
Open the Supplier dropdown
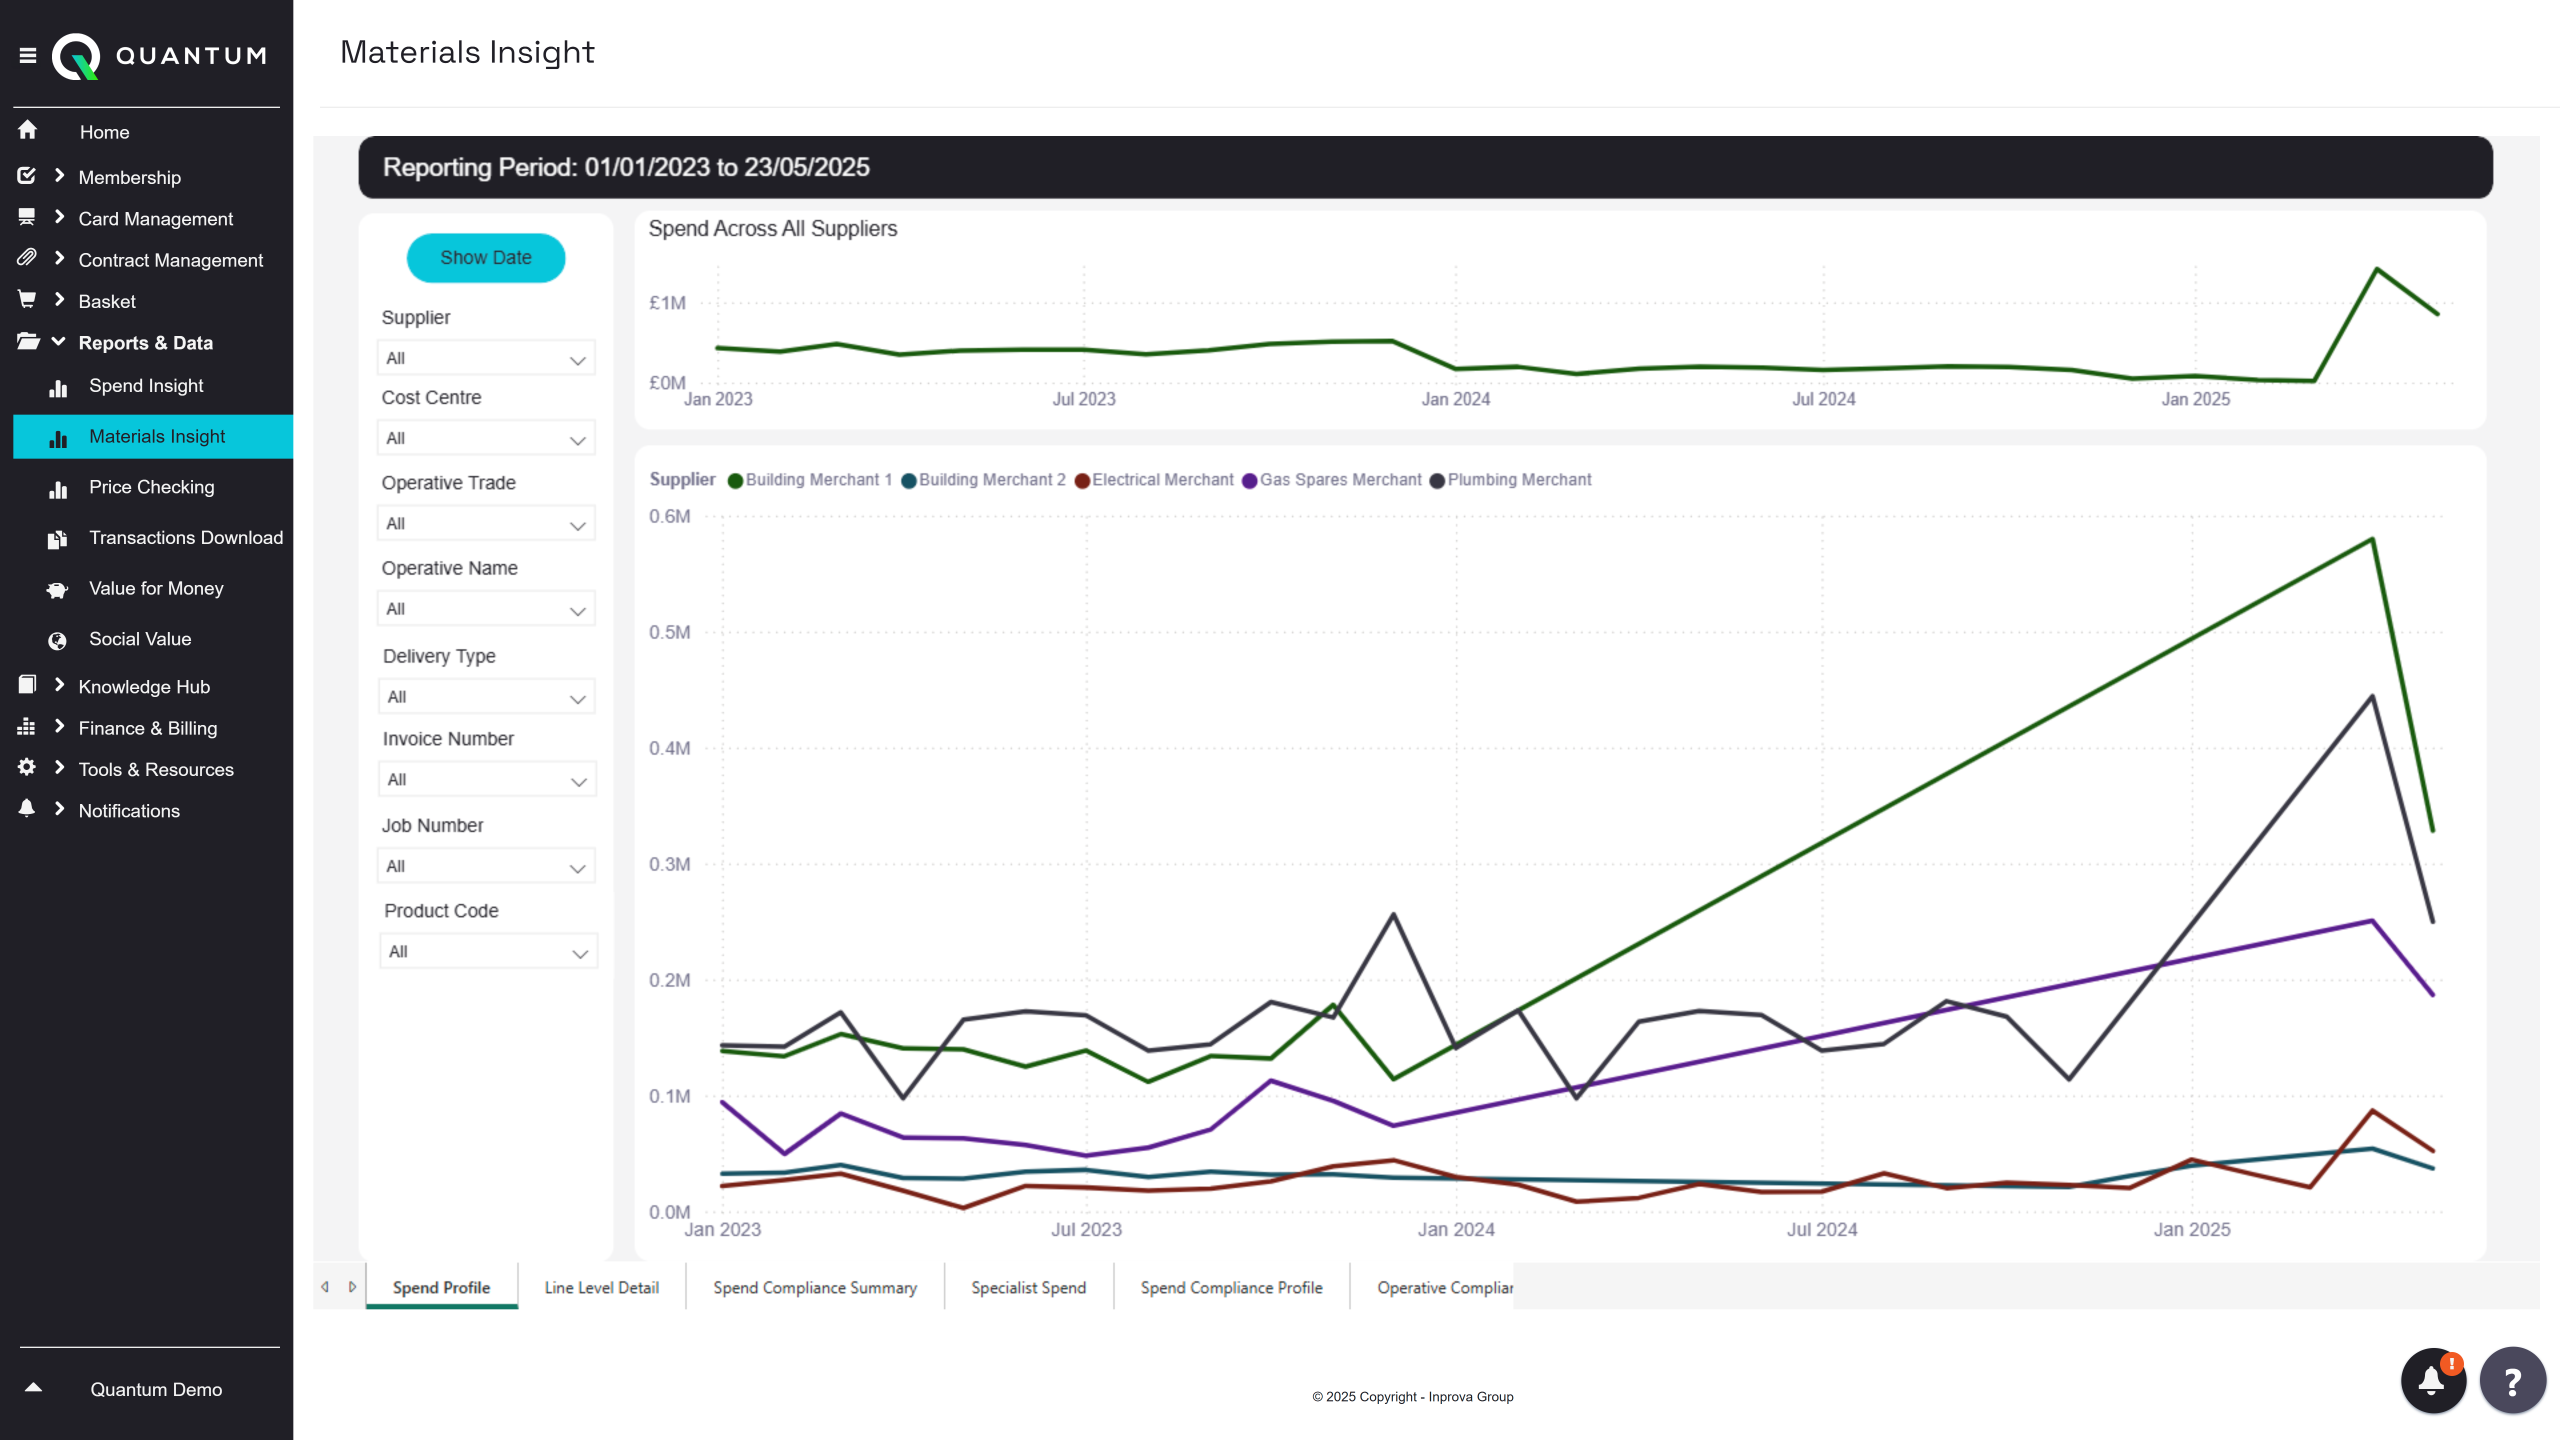(x=486, y=358)
